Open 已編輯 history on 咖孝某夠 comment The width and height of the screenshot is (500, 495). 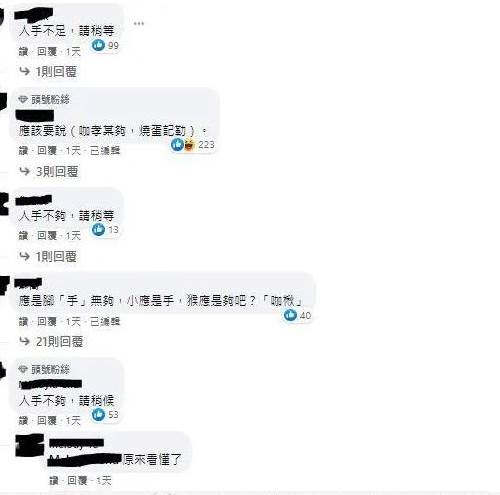point(105,151)
